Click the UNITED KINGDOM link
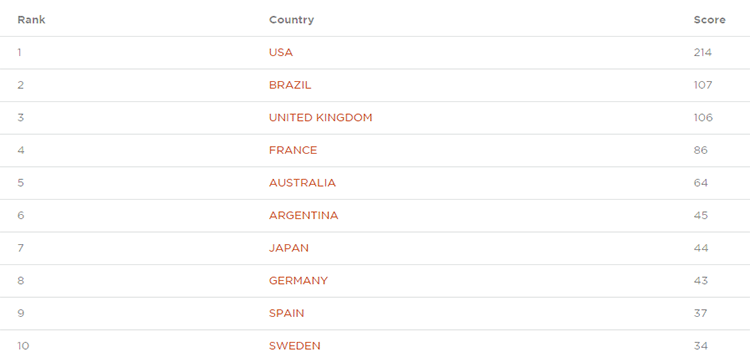The image size is (750, 360). click(320, 118)
